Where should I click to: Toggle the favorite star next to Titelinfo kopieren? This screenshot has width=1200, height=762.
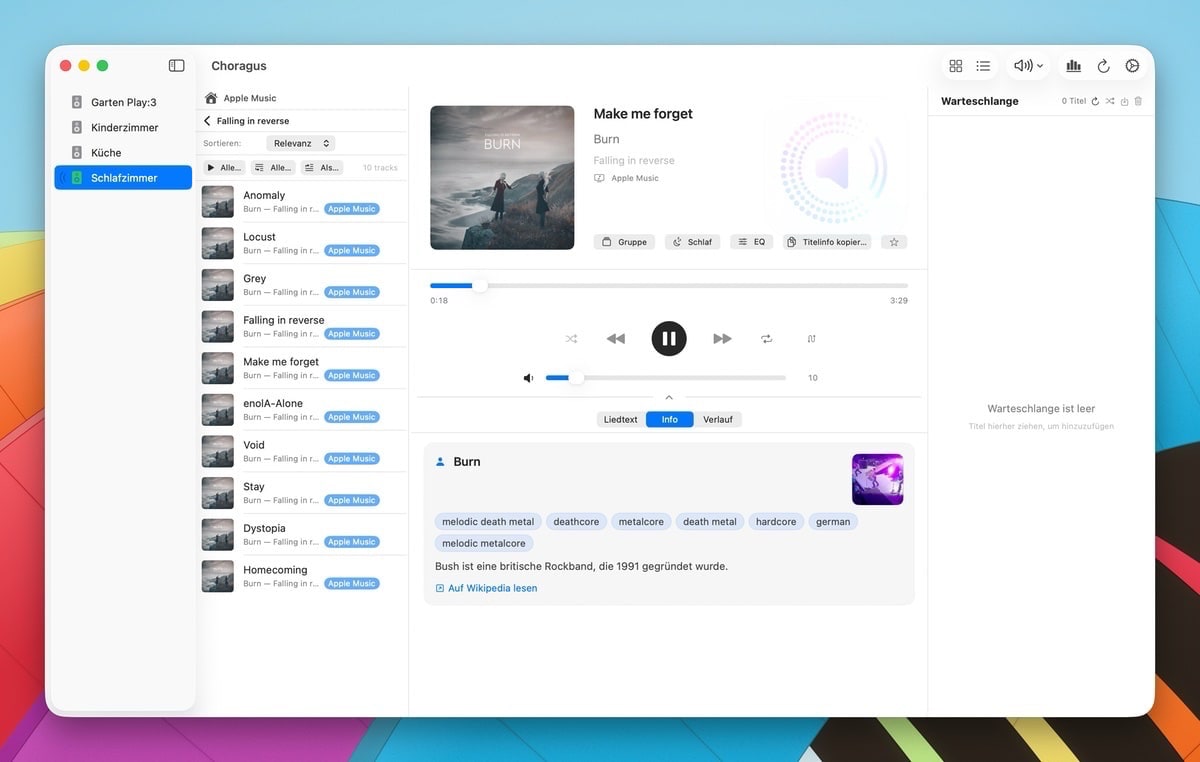893,241
